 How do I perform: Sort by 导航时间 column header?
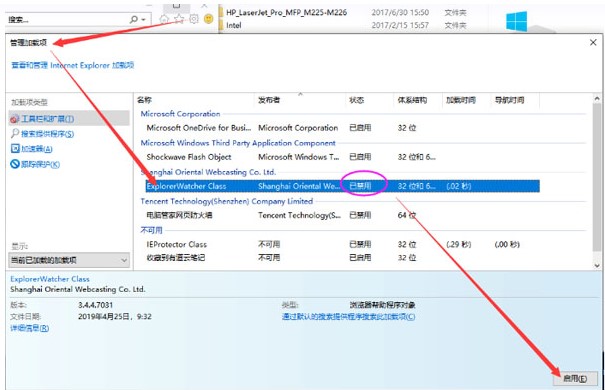point(515,100)
